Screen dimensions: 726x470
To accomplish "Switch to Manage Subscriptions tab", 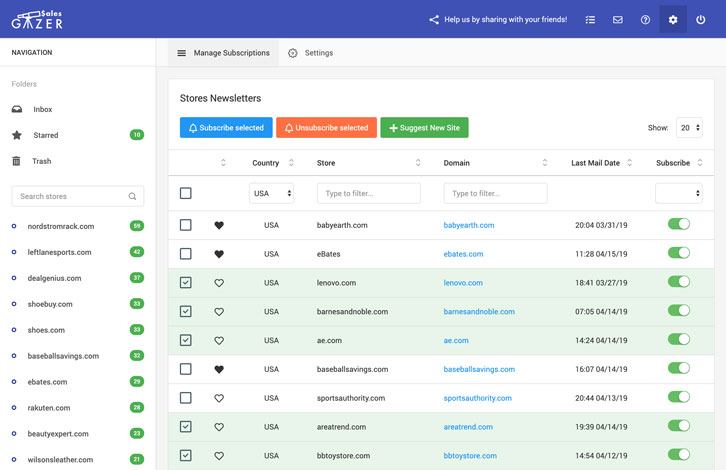I will coord(223,53).
